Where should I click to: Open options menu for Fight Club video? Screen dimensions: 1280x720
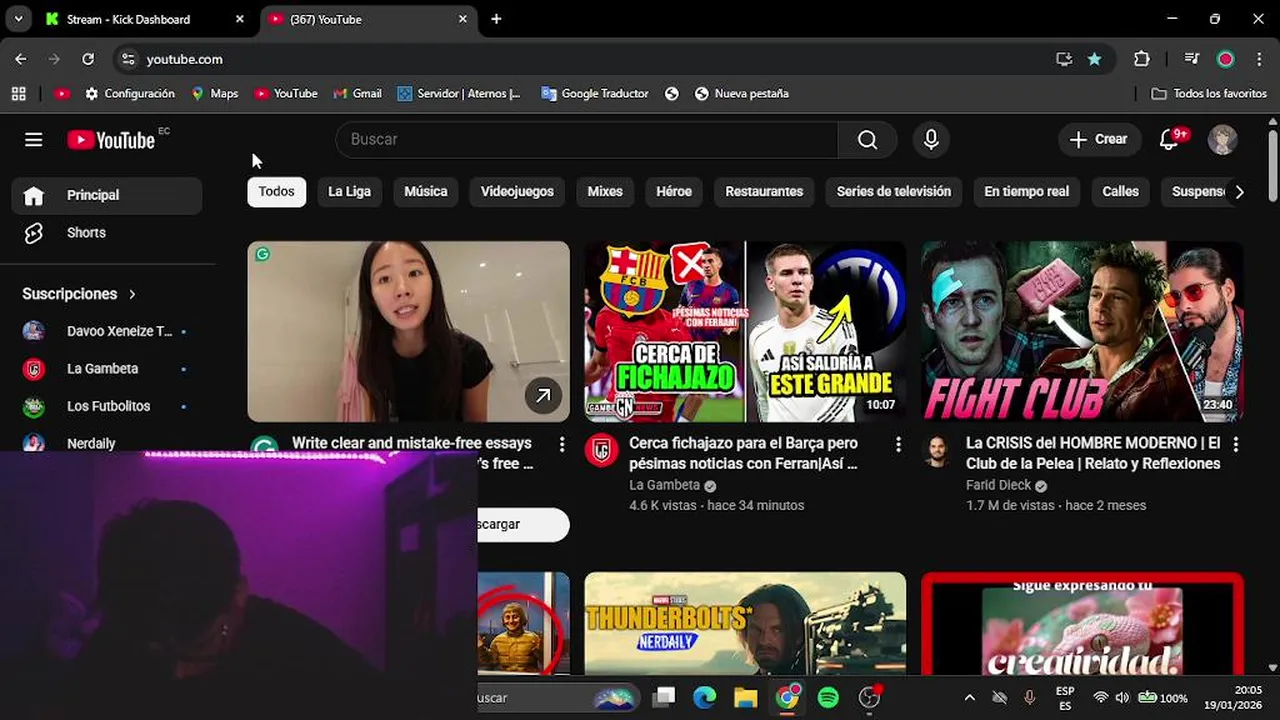point(1236,444)
